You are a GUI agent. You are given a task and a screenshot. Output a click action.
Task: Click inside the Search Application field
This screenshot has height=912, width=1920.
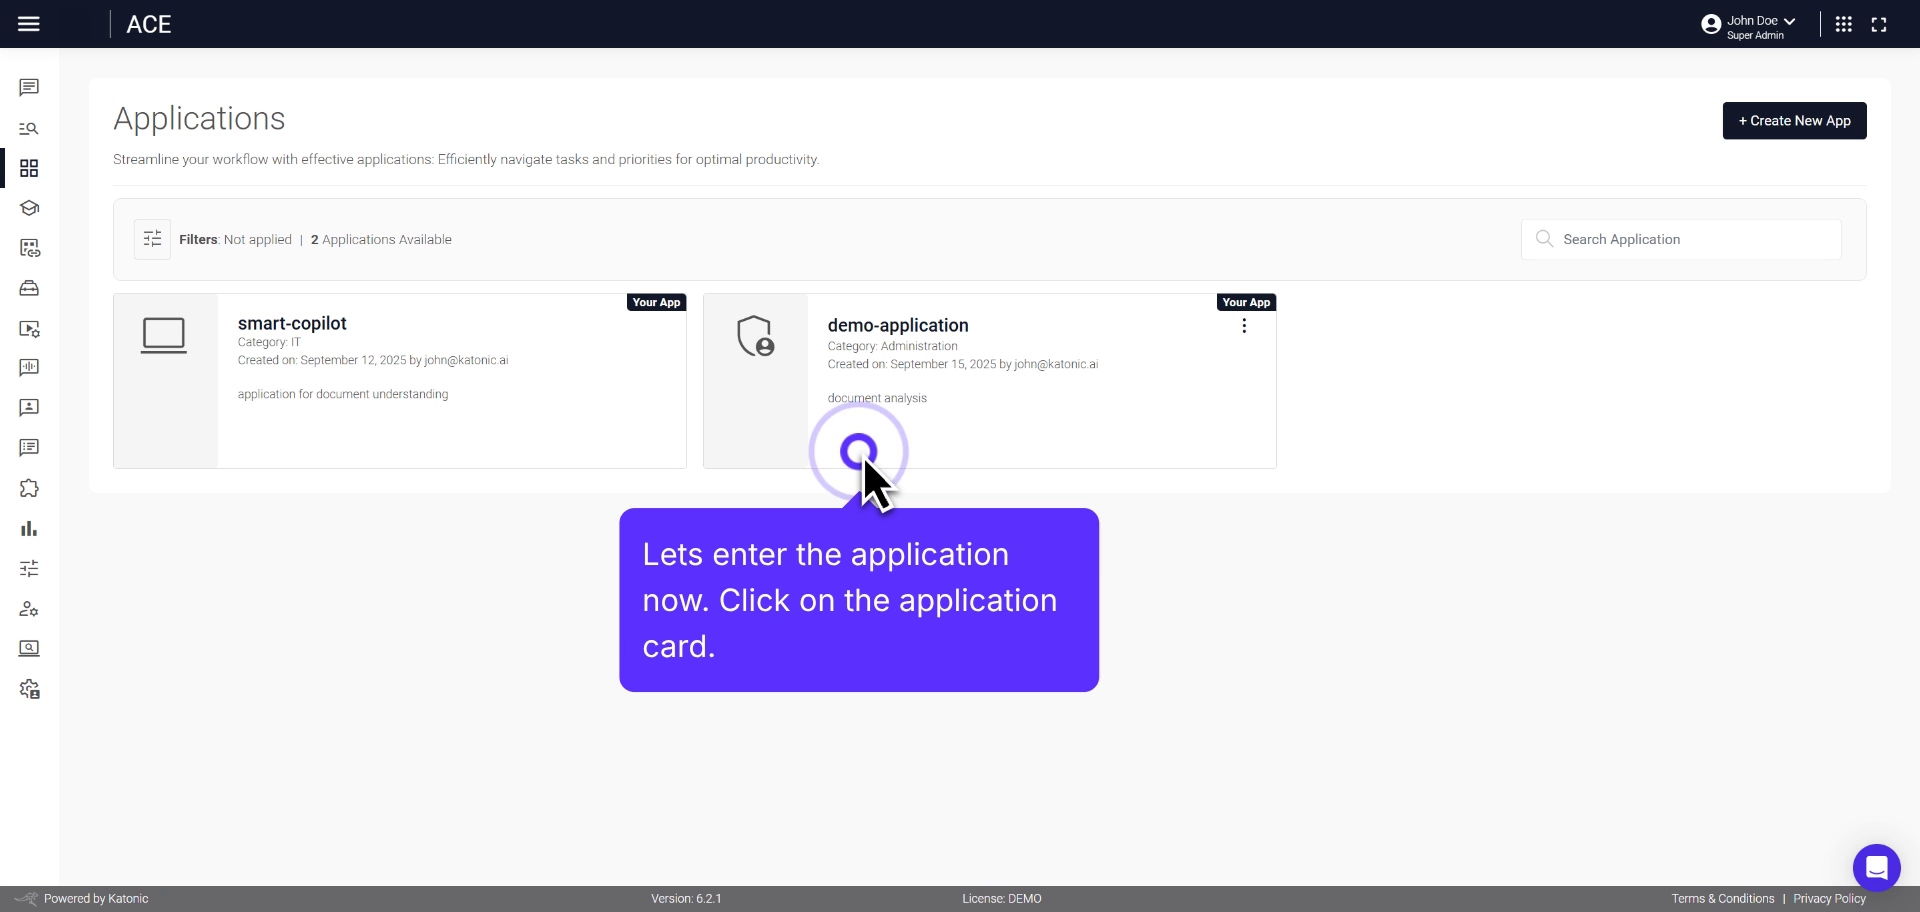point(1680,239)
